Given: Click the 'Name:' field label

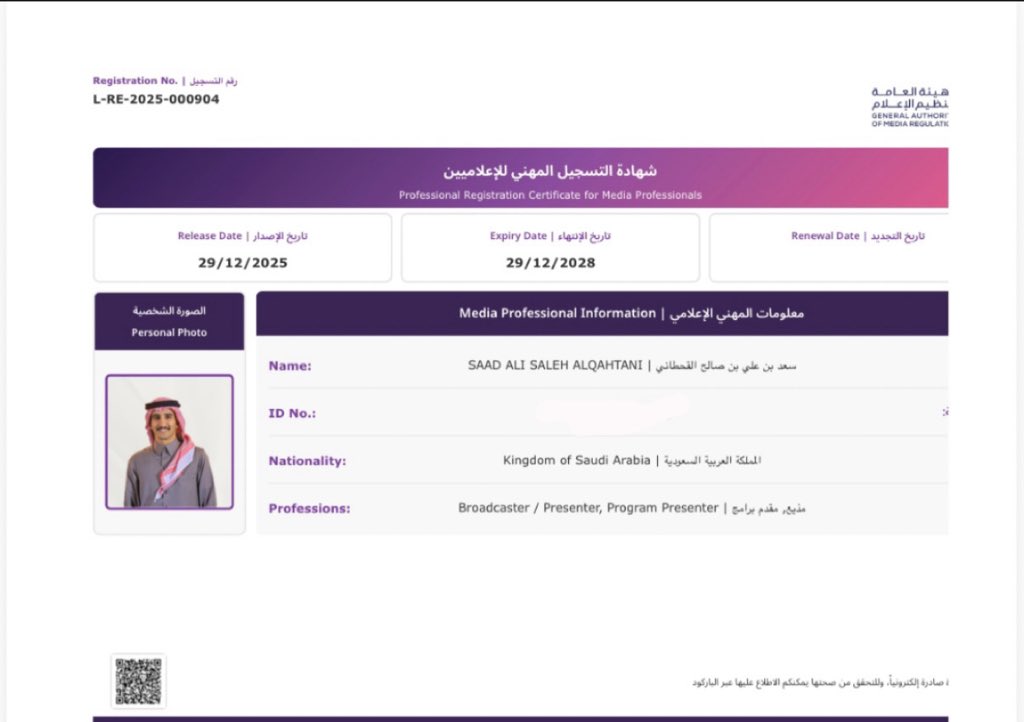Looking at the screenshot, I should (290, 366).
